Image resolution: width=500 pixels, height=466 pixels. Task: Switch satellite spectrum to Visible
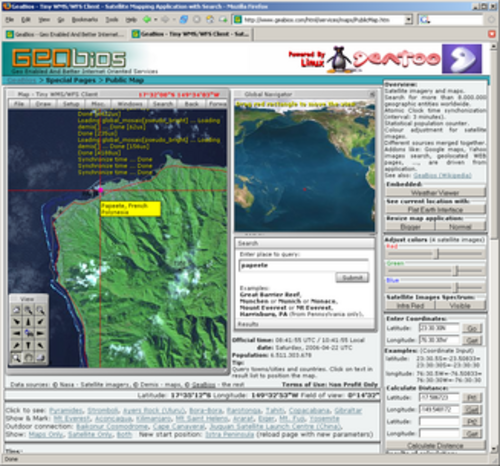click(460, 305)
